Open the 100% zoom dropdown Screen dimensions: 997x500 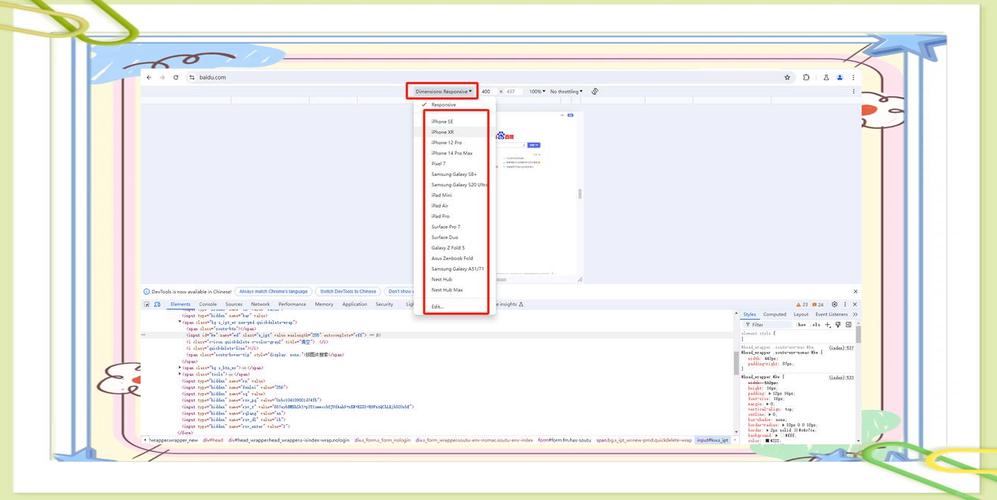coord(537,91)
